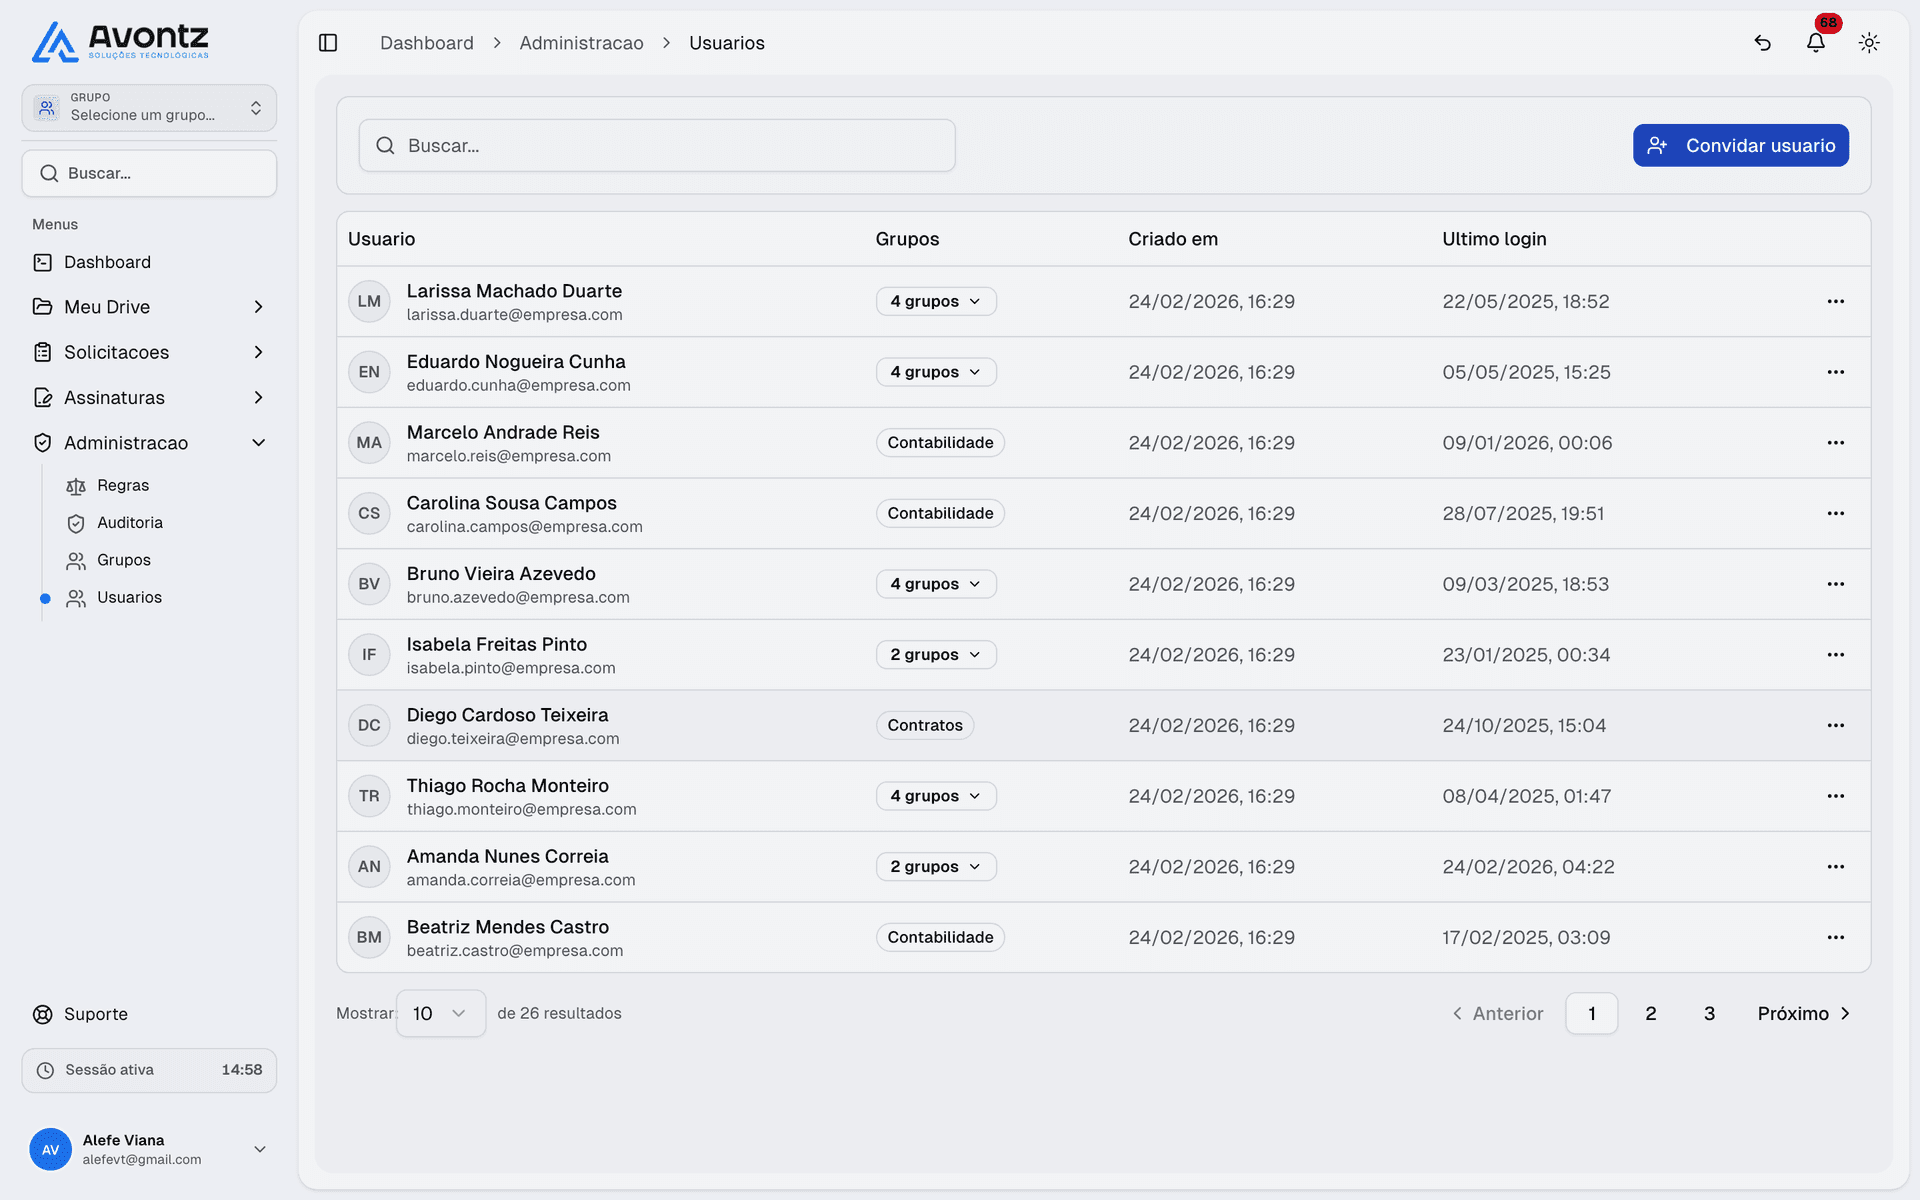Viewport: 1920px width, 1200px height.
Task: Go to page 2 of results
Action: 1650,1014
